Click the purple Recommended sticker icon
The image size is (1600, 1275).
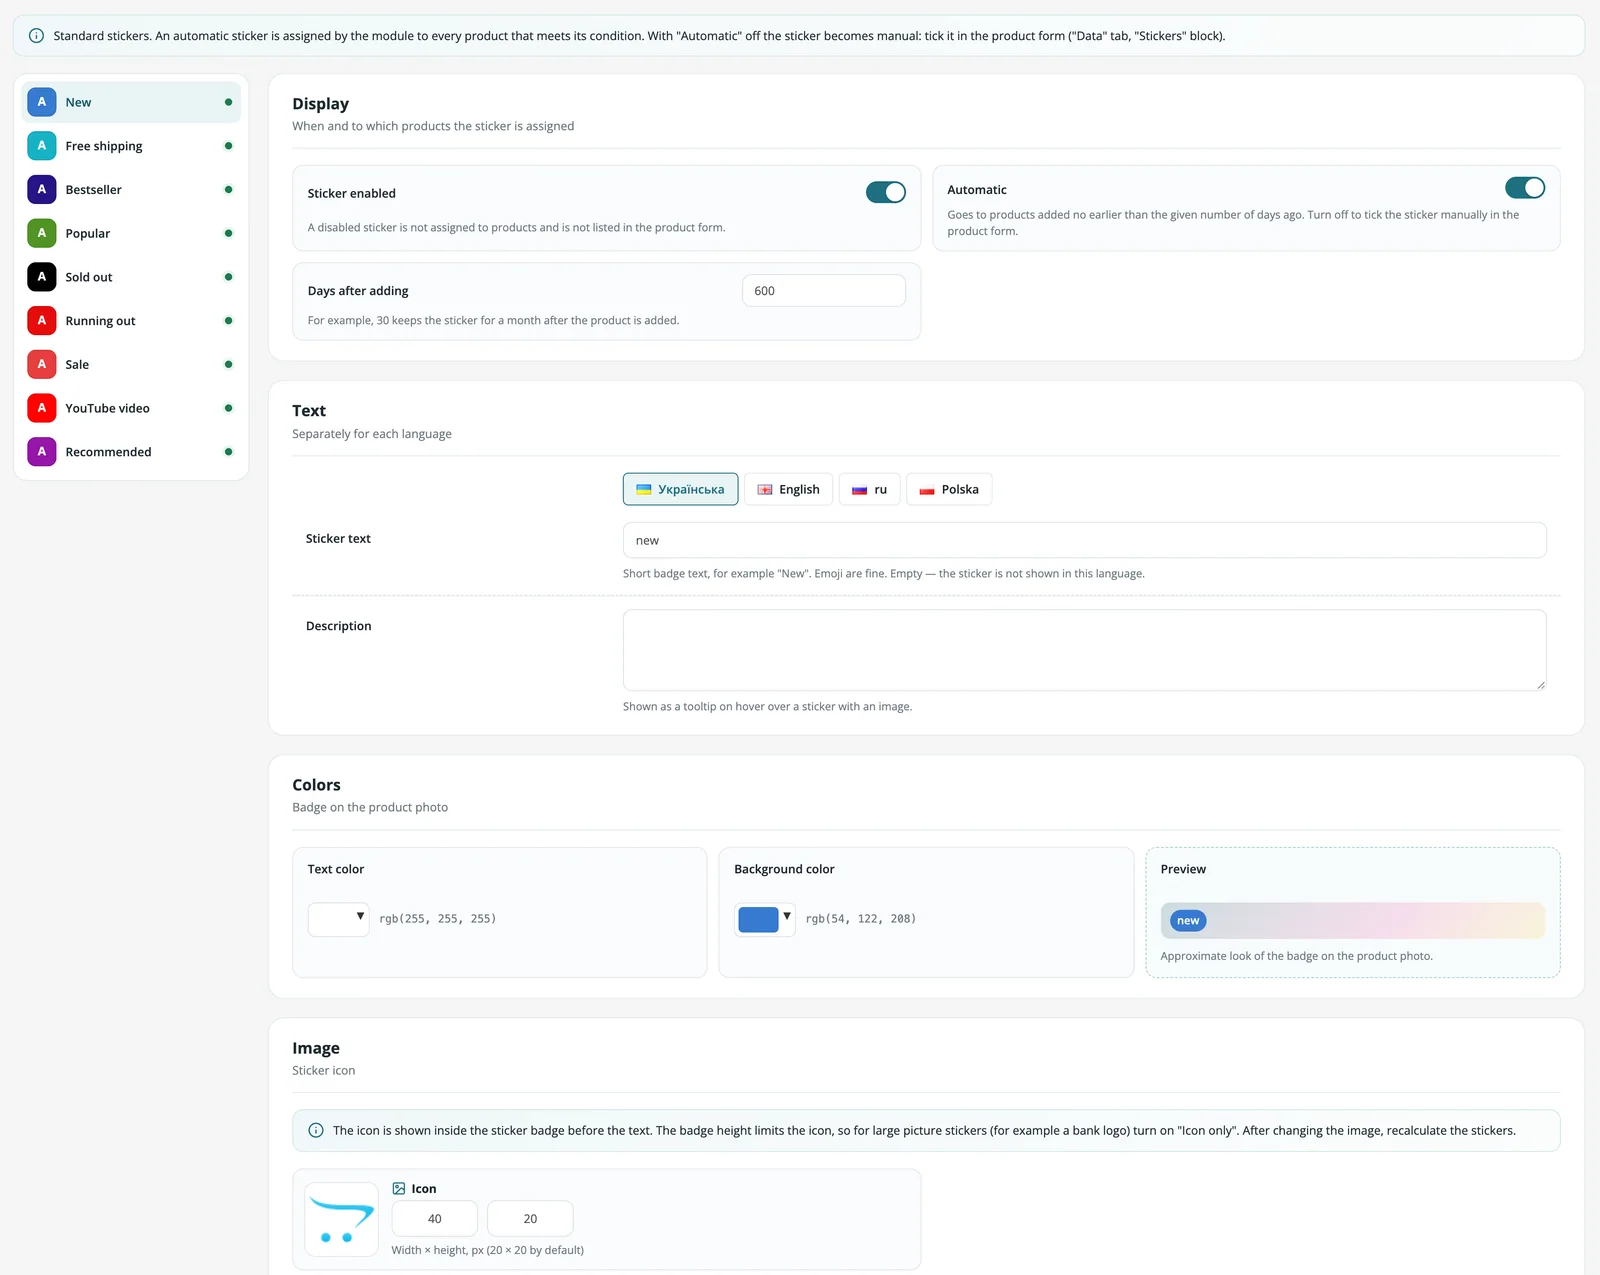(41, 451)
